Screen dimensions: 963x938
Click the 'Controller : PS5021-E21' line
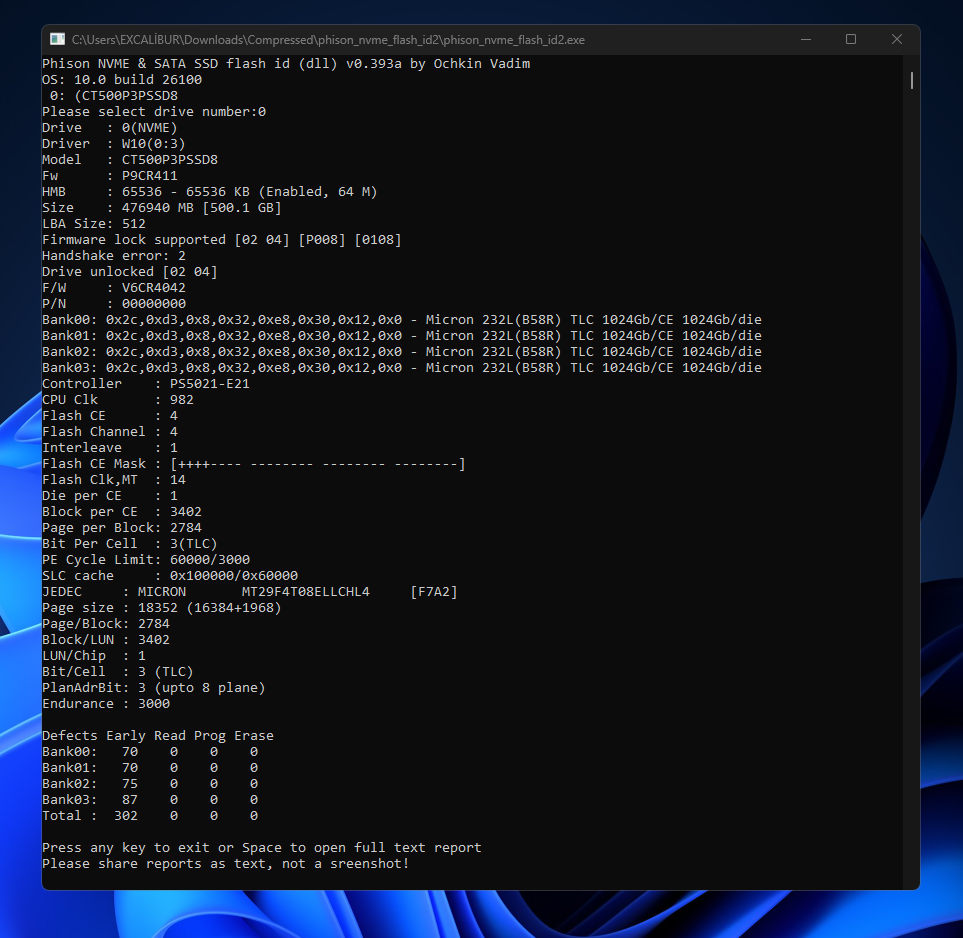coord(146,383)
